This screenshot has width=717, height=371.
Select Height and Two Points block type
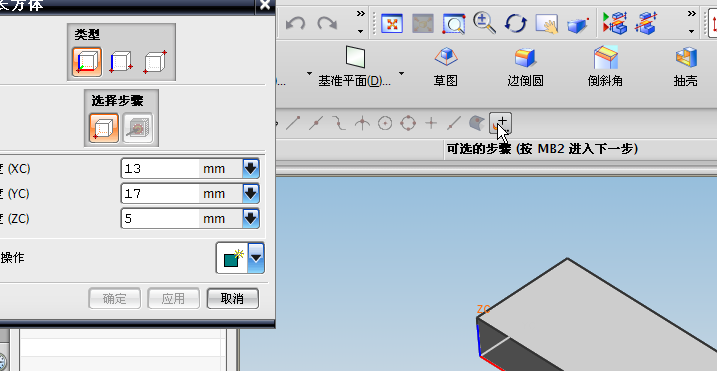pos(121,62)
